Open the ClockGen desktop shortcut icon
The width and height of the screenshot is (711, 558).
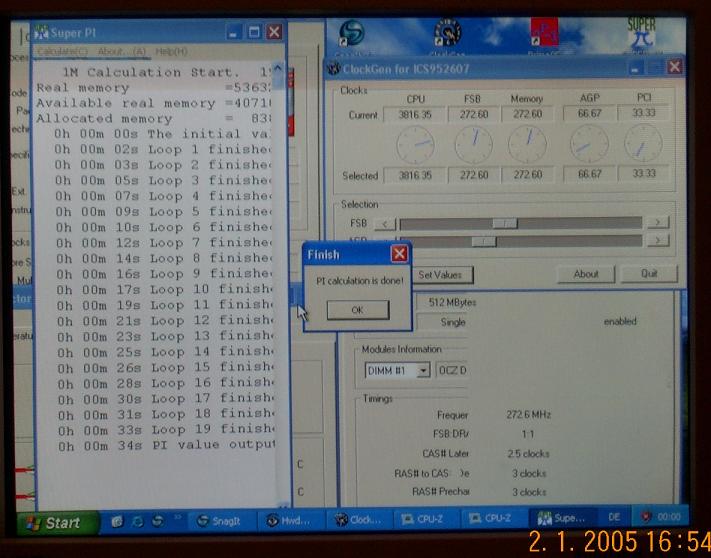click(x=448, y=33)
